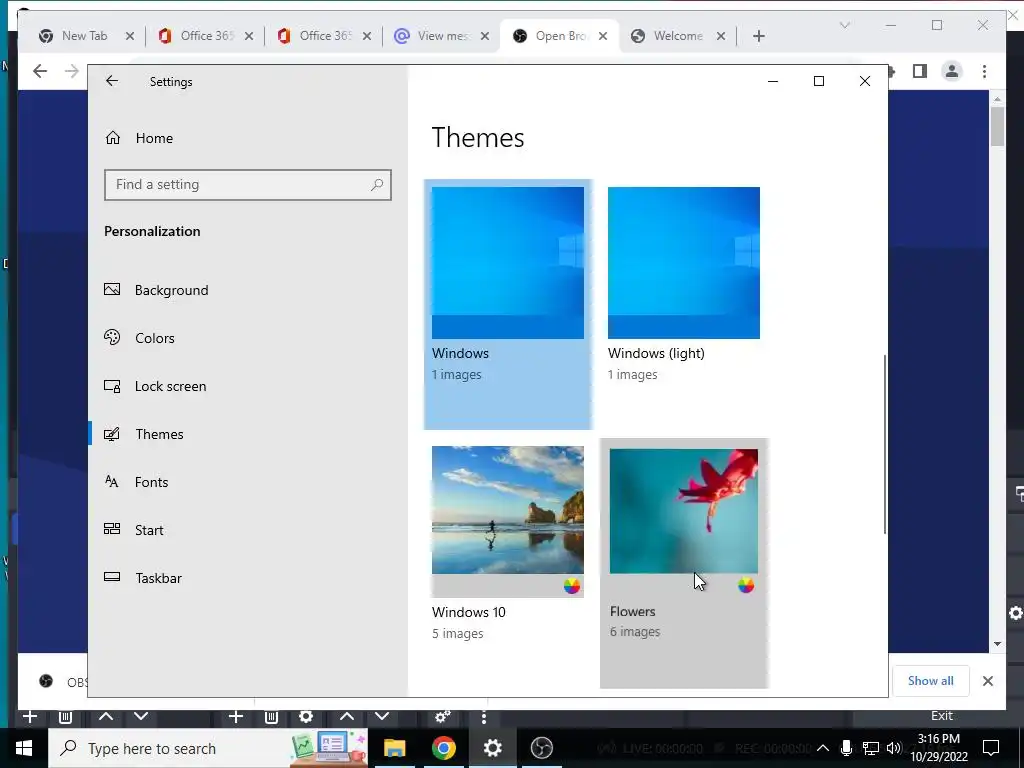Open notification center icon
Screen dimensions: 1024x768
[x=991, y=748]
